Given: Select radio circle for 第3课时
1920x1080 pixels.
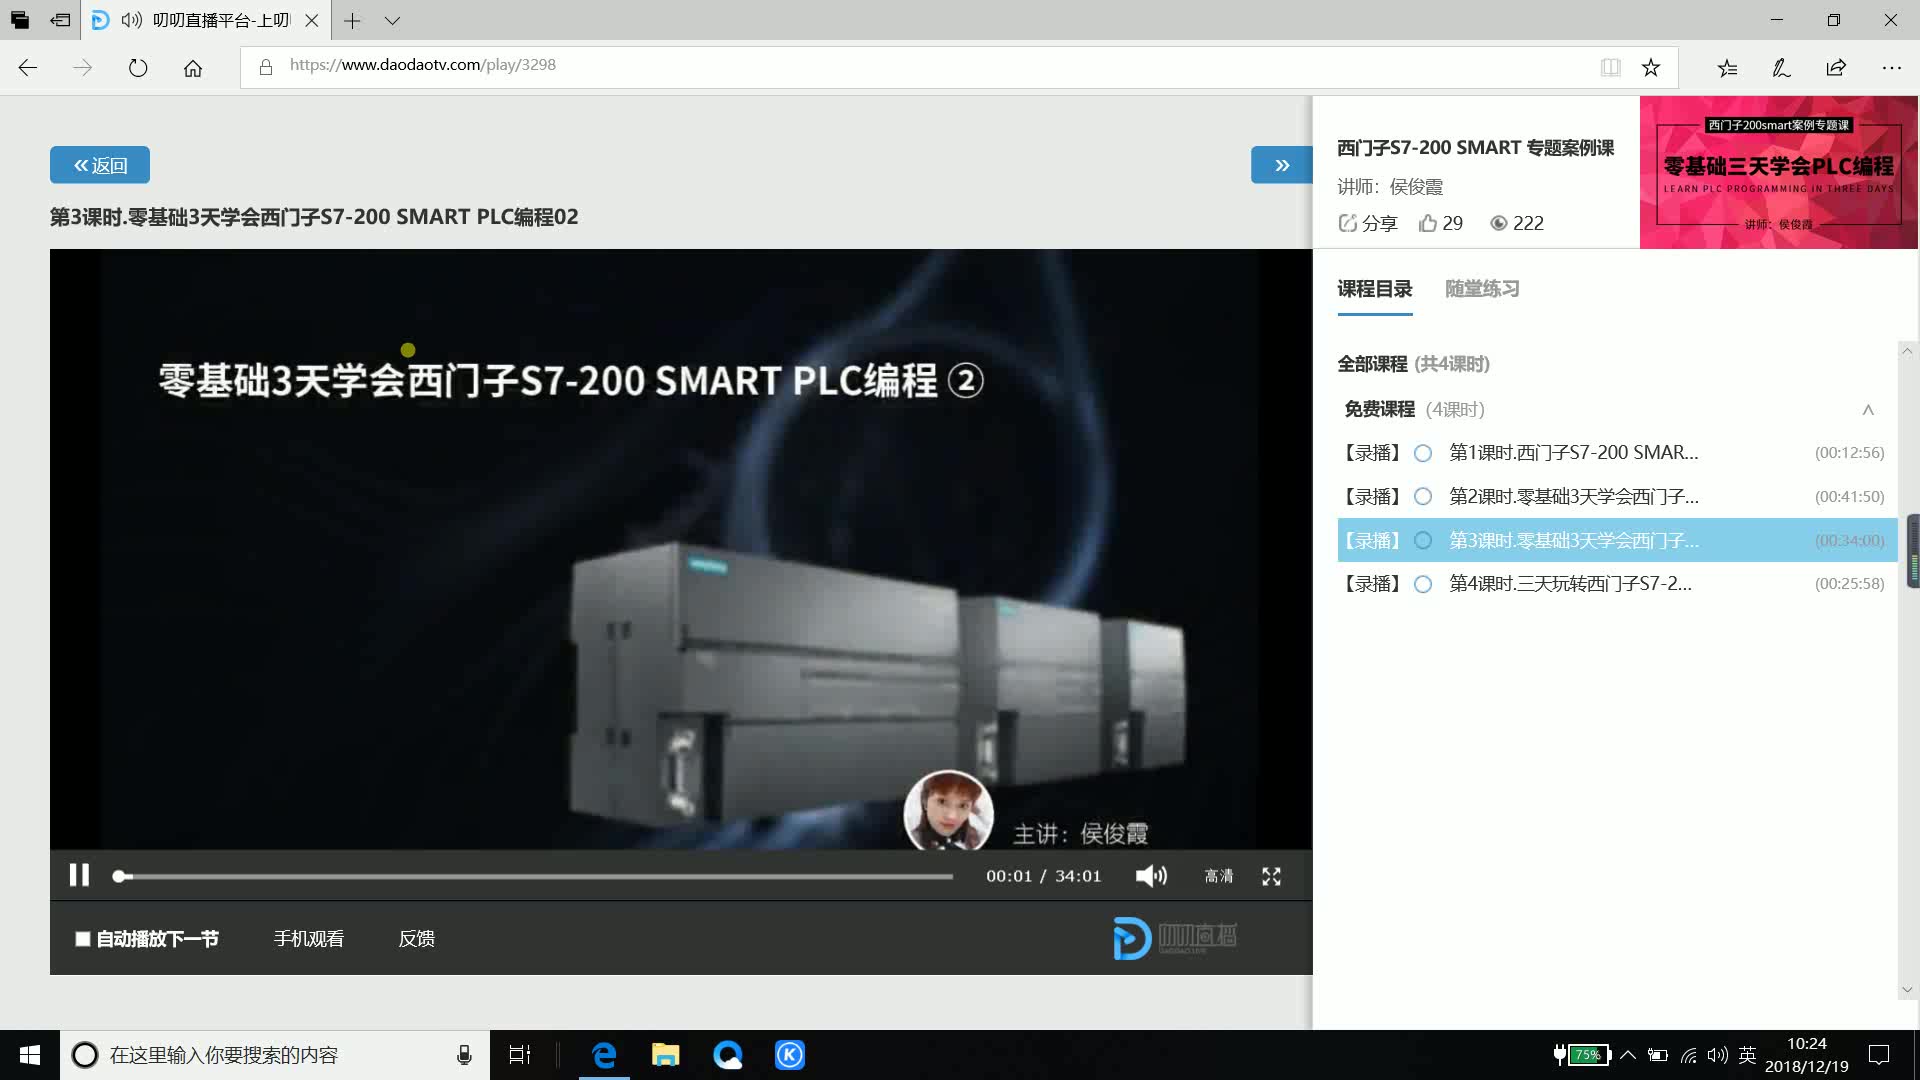Looking at the screenshot, I should click(1423, 541).
